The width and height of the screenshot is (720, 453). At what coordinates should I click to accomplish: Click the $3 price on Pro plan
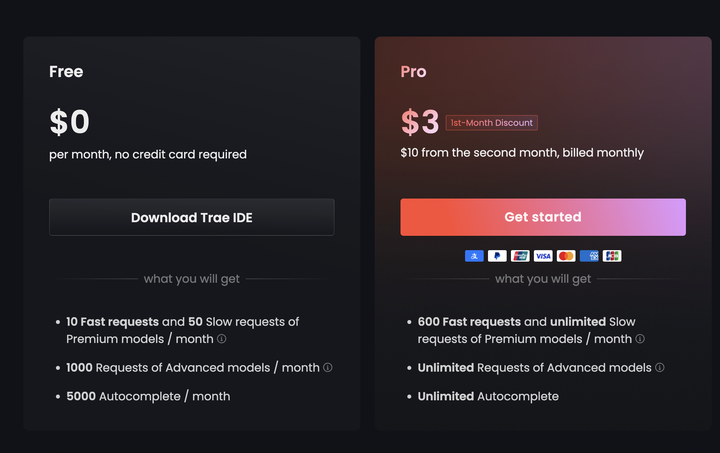tap(420, 122)
